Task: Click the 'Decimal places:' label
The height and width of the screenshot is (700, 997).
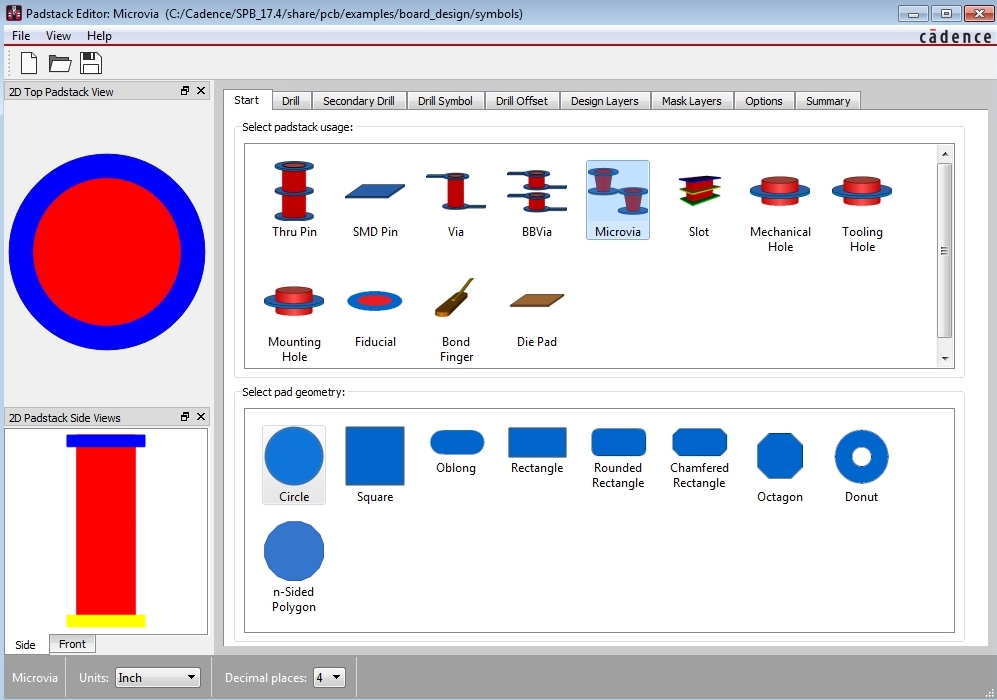Action: point(266,678)
